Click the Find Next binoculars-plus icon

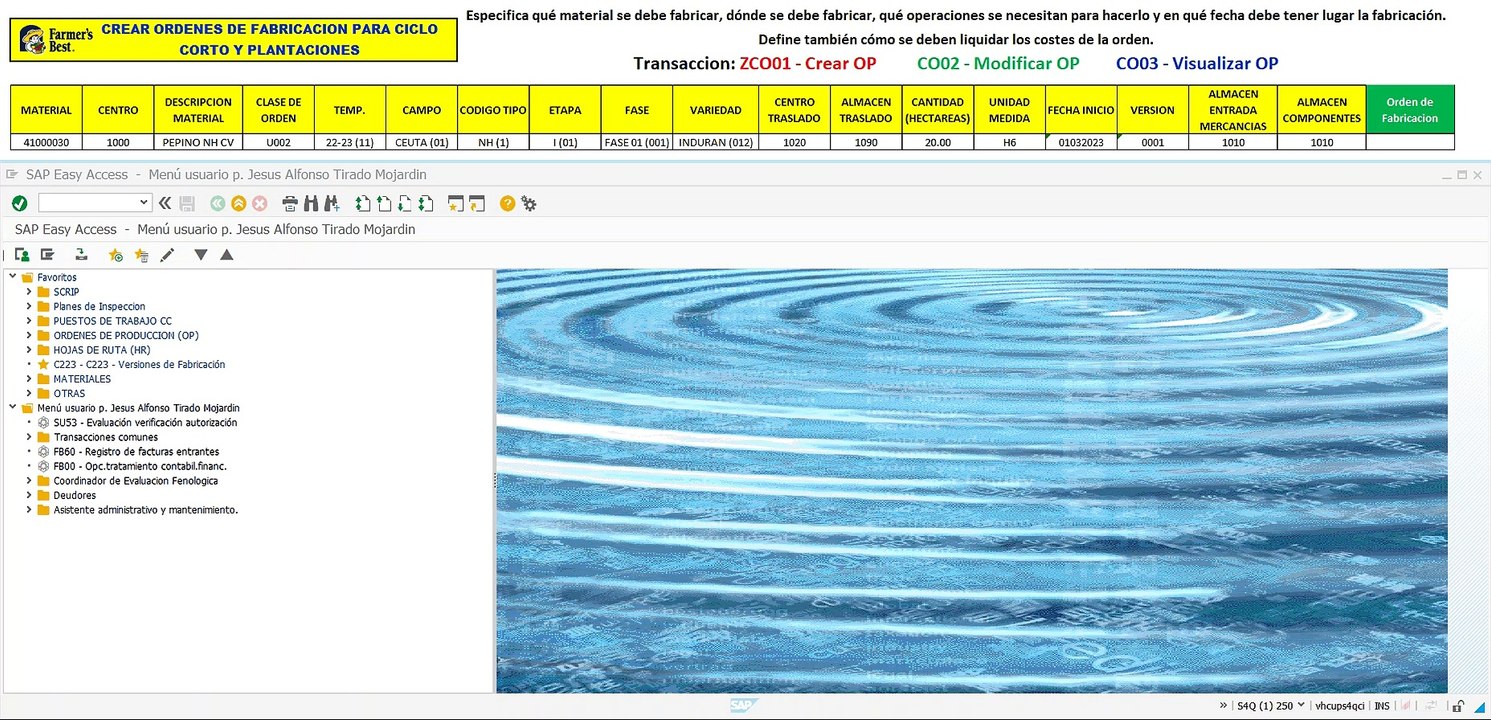coord(332,203)
